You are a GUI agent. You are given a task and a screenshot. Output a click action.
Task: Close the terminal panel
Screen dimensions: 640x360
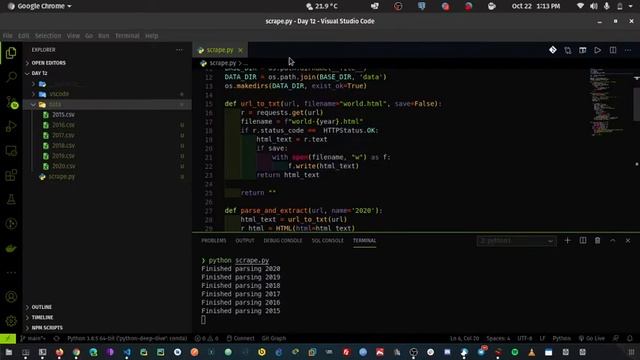(628, 240)
